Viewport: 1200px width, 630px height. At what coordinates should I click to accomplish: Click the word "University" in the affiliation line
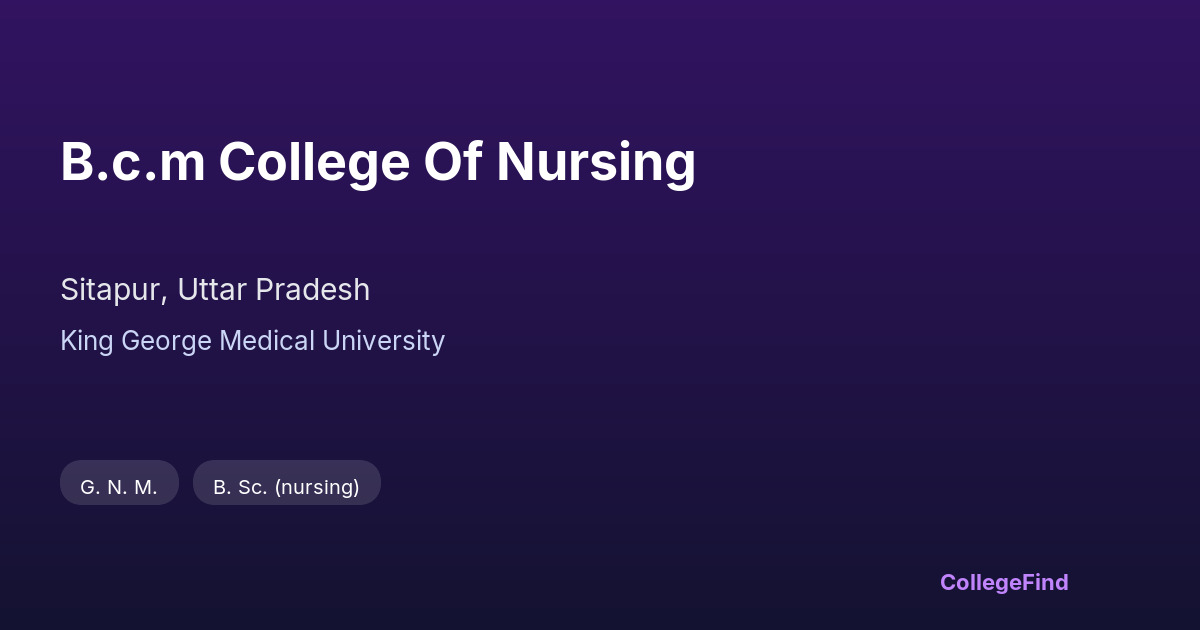coord(383,341)
